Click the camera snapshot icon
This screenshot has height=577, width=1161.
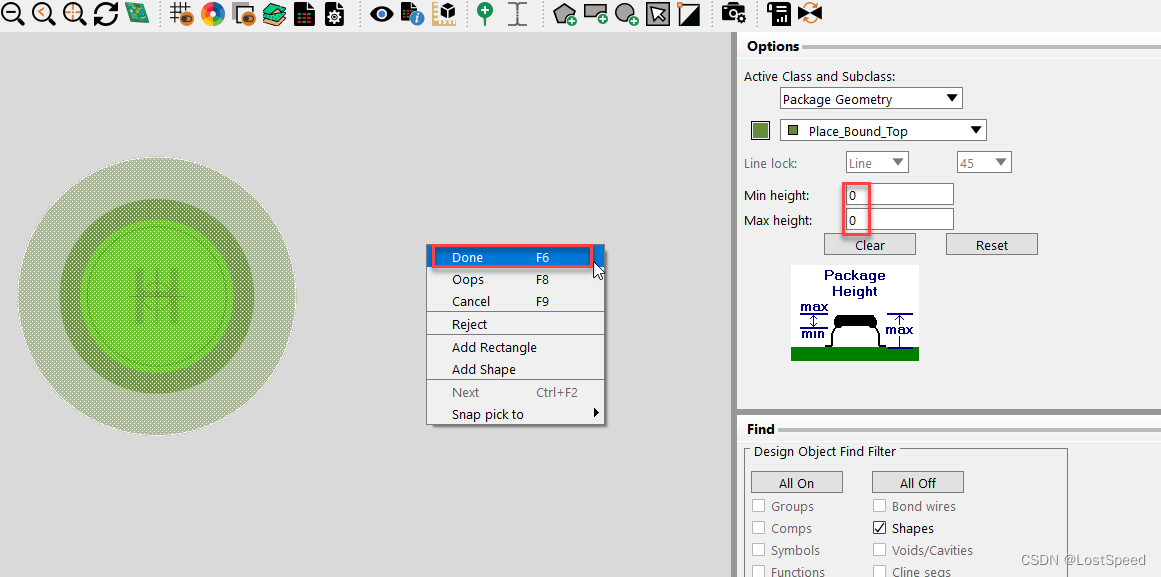(733, 14)
